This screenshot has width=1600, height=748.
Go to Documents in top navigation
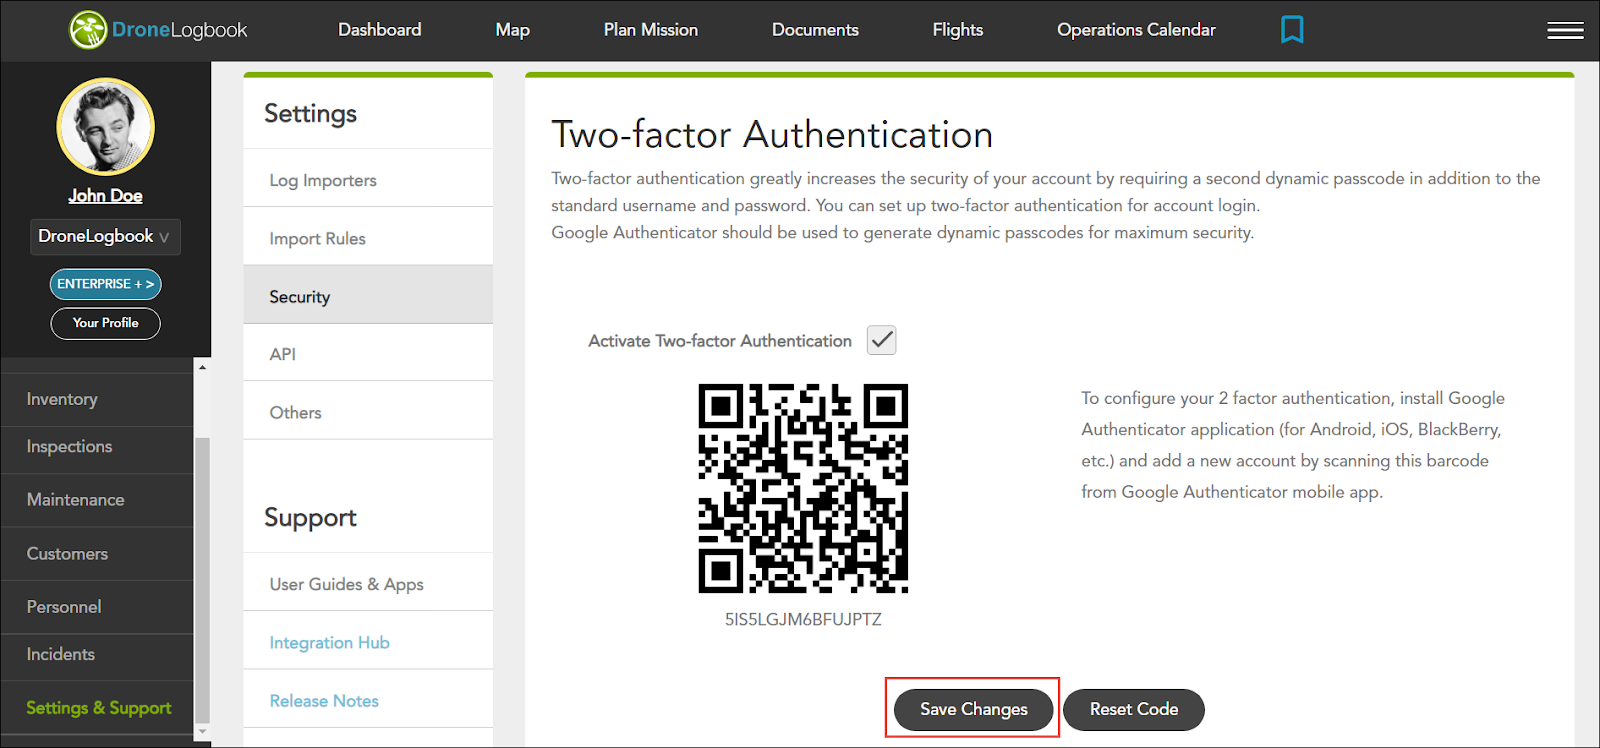coord(815,30)
